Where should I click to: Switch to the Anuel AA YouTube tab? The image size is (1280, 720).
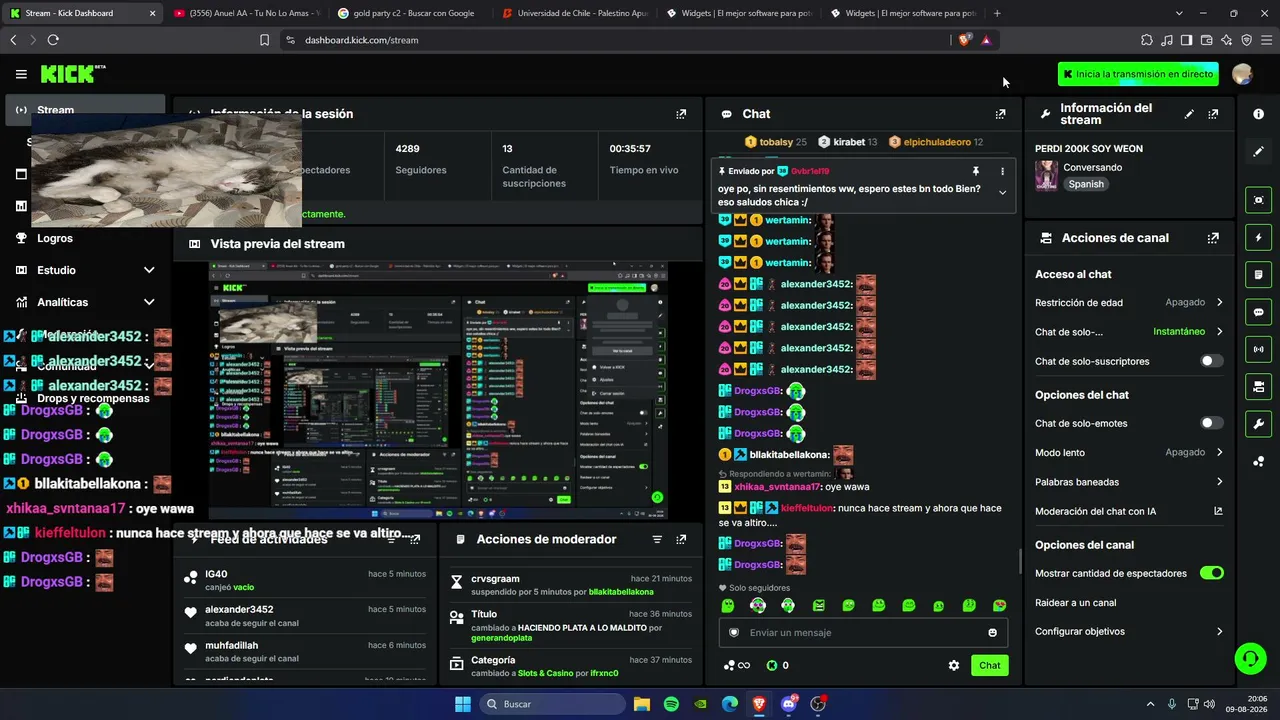245,13
